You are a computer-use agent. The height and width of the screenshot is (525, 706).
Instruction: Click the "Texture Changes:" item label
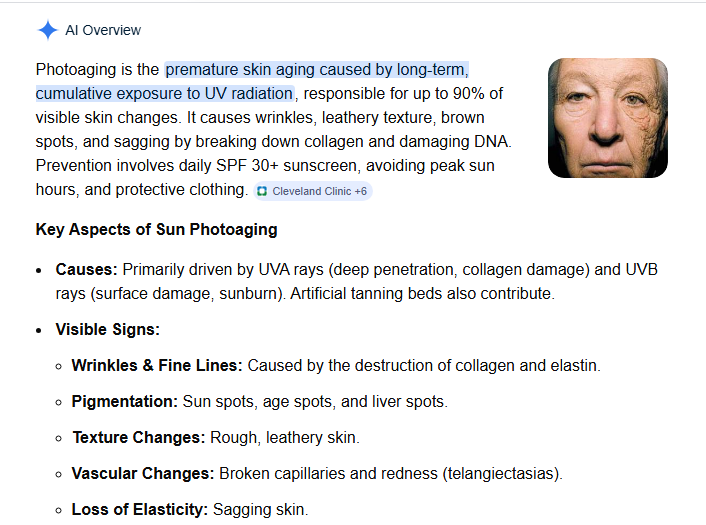click(x=138, y=438)
